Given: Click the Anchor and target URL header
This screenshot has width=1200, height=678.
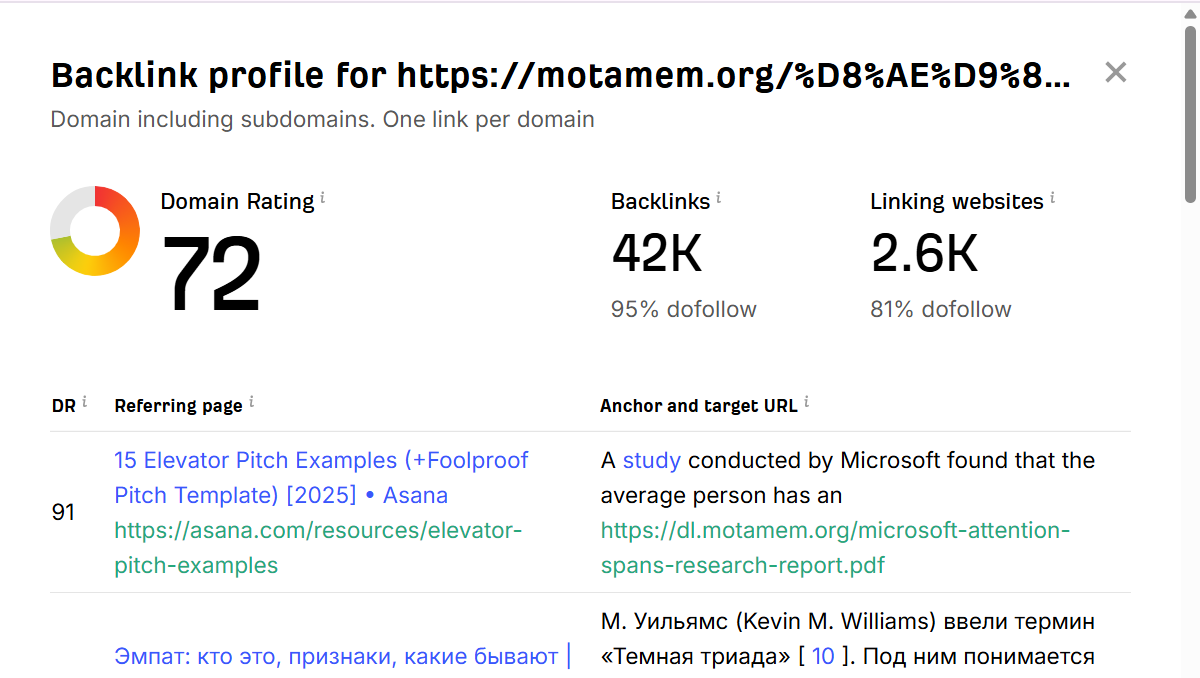Looking at the screenshot, I should tap(698, 406).
